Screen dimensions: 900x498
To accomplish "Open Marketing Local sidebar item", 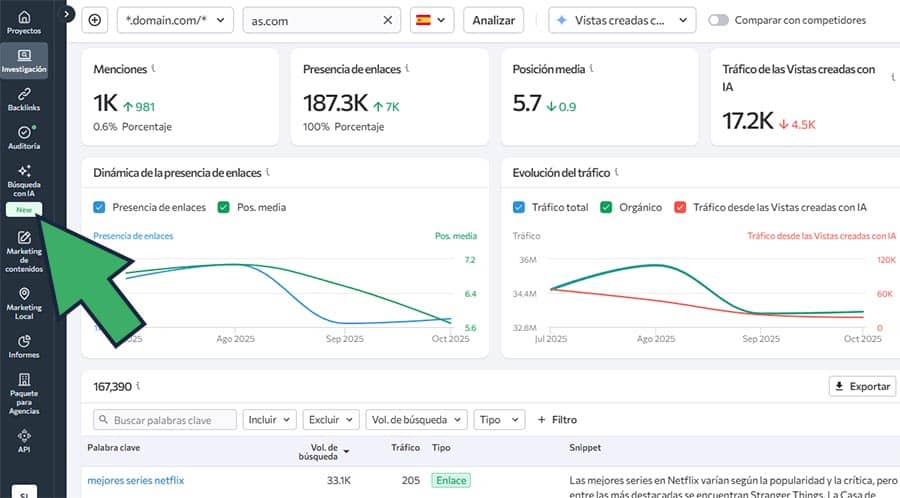I will [x=24, y=304].
